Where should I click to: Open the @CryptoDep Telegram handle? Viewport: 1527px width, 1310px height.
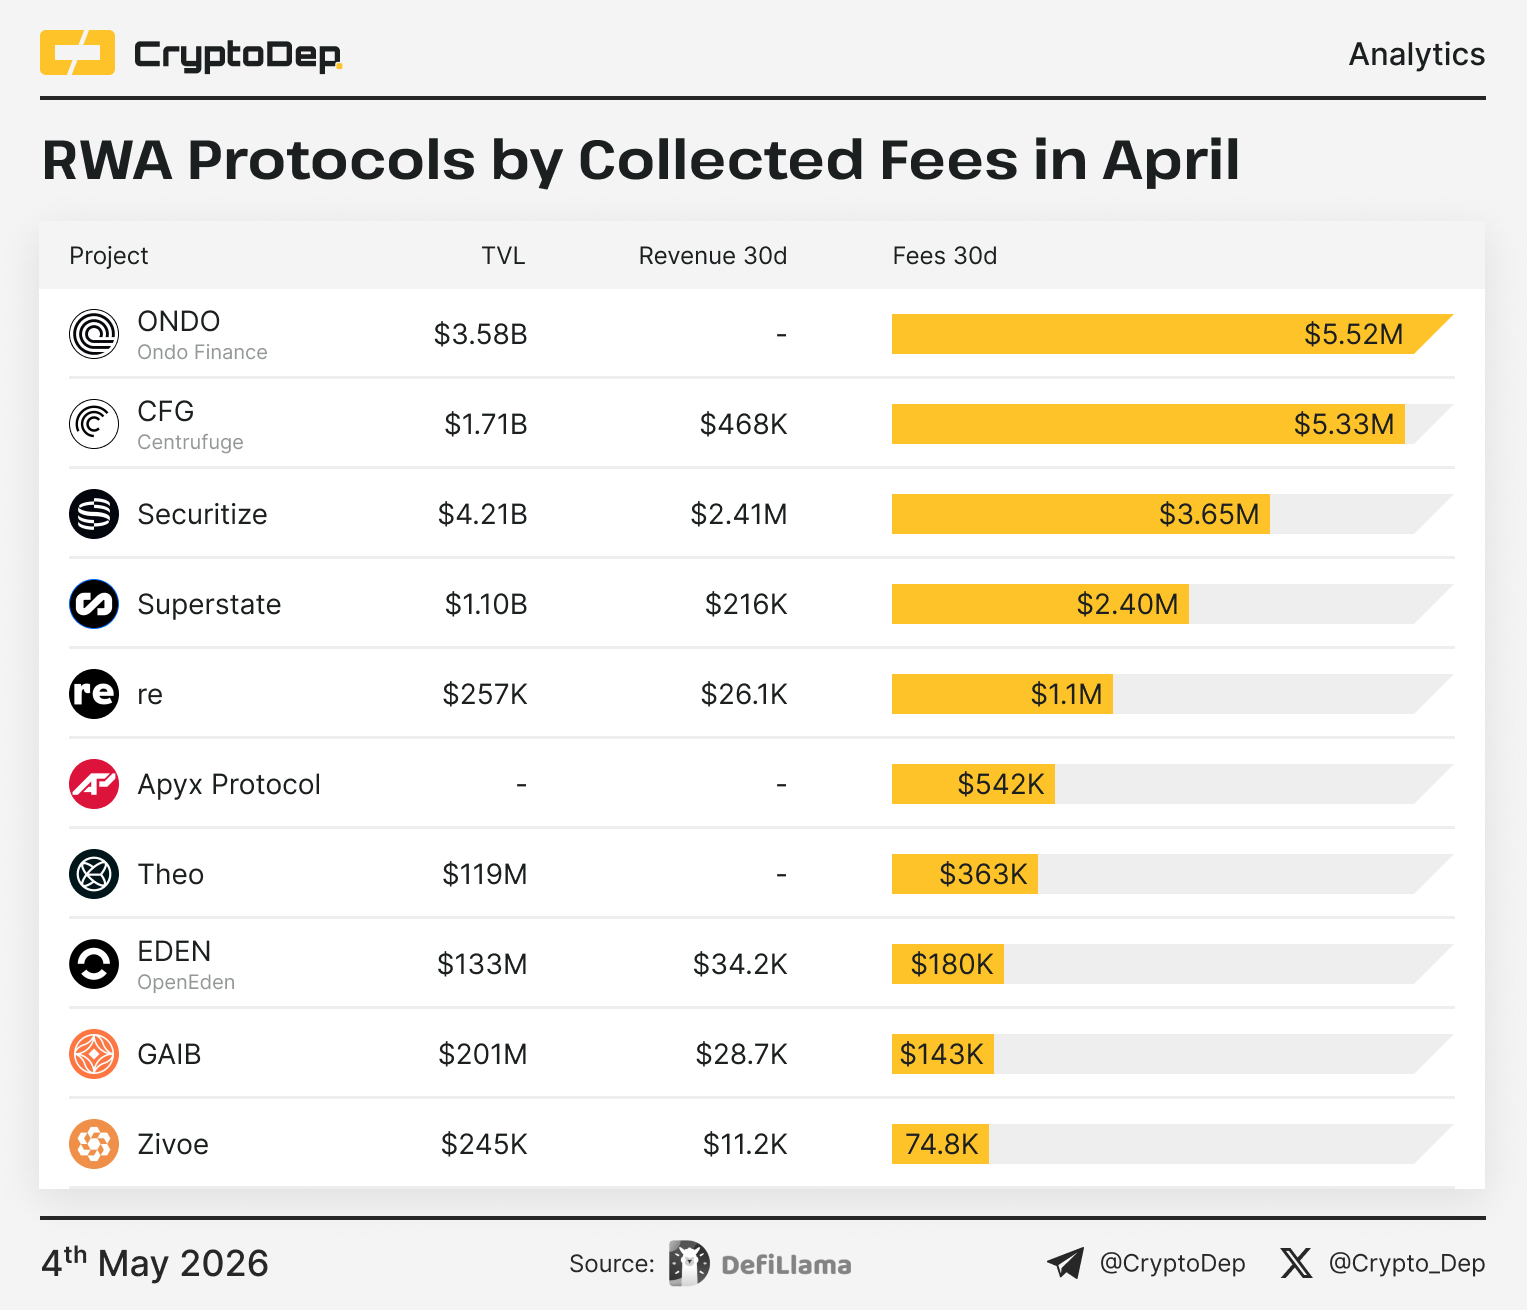point(1172,1263)
